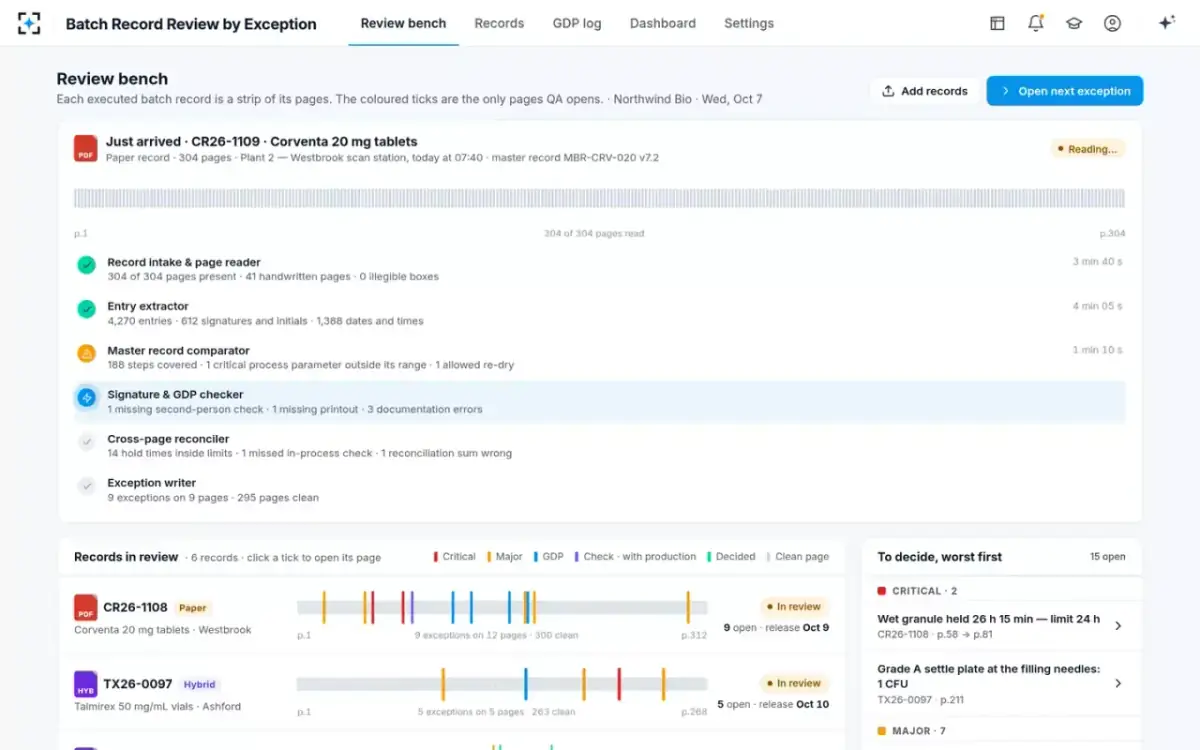Open the GDP log tab
This screenshot has width=1200, height=750.
click(x=577, y=23)
